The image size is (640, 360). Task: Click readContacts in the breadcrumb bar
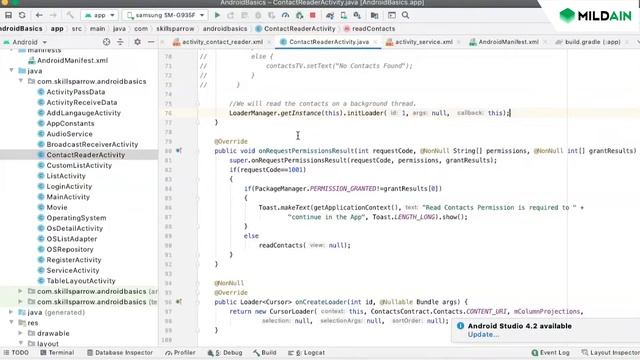(x=369, y=29)
